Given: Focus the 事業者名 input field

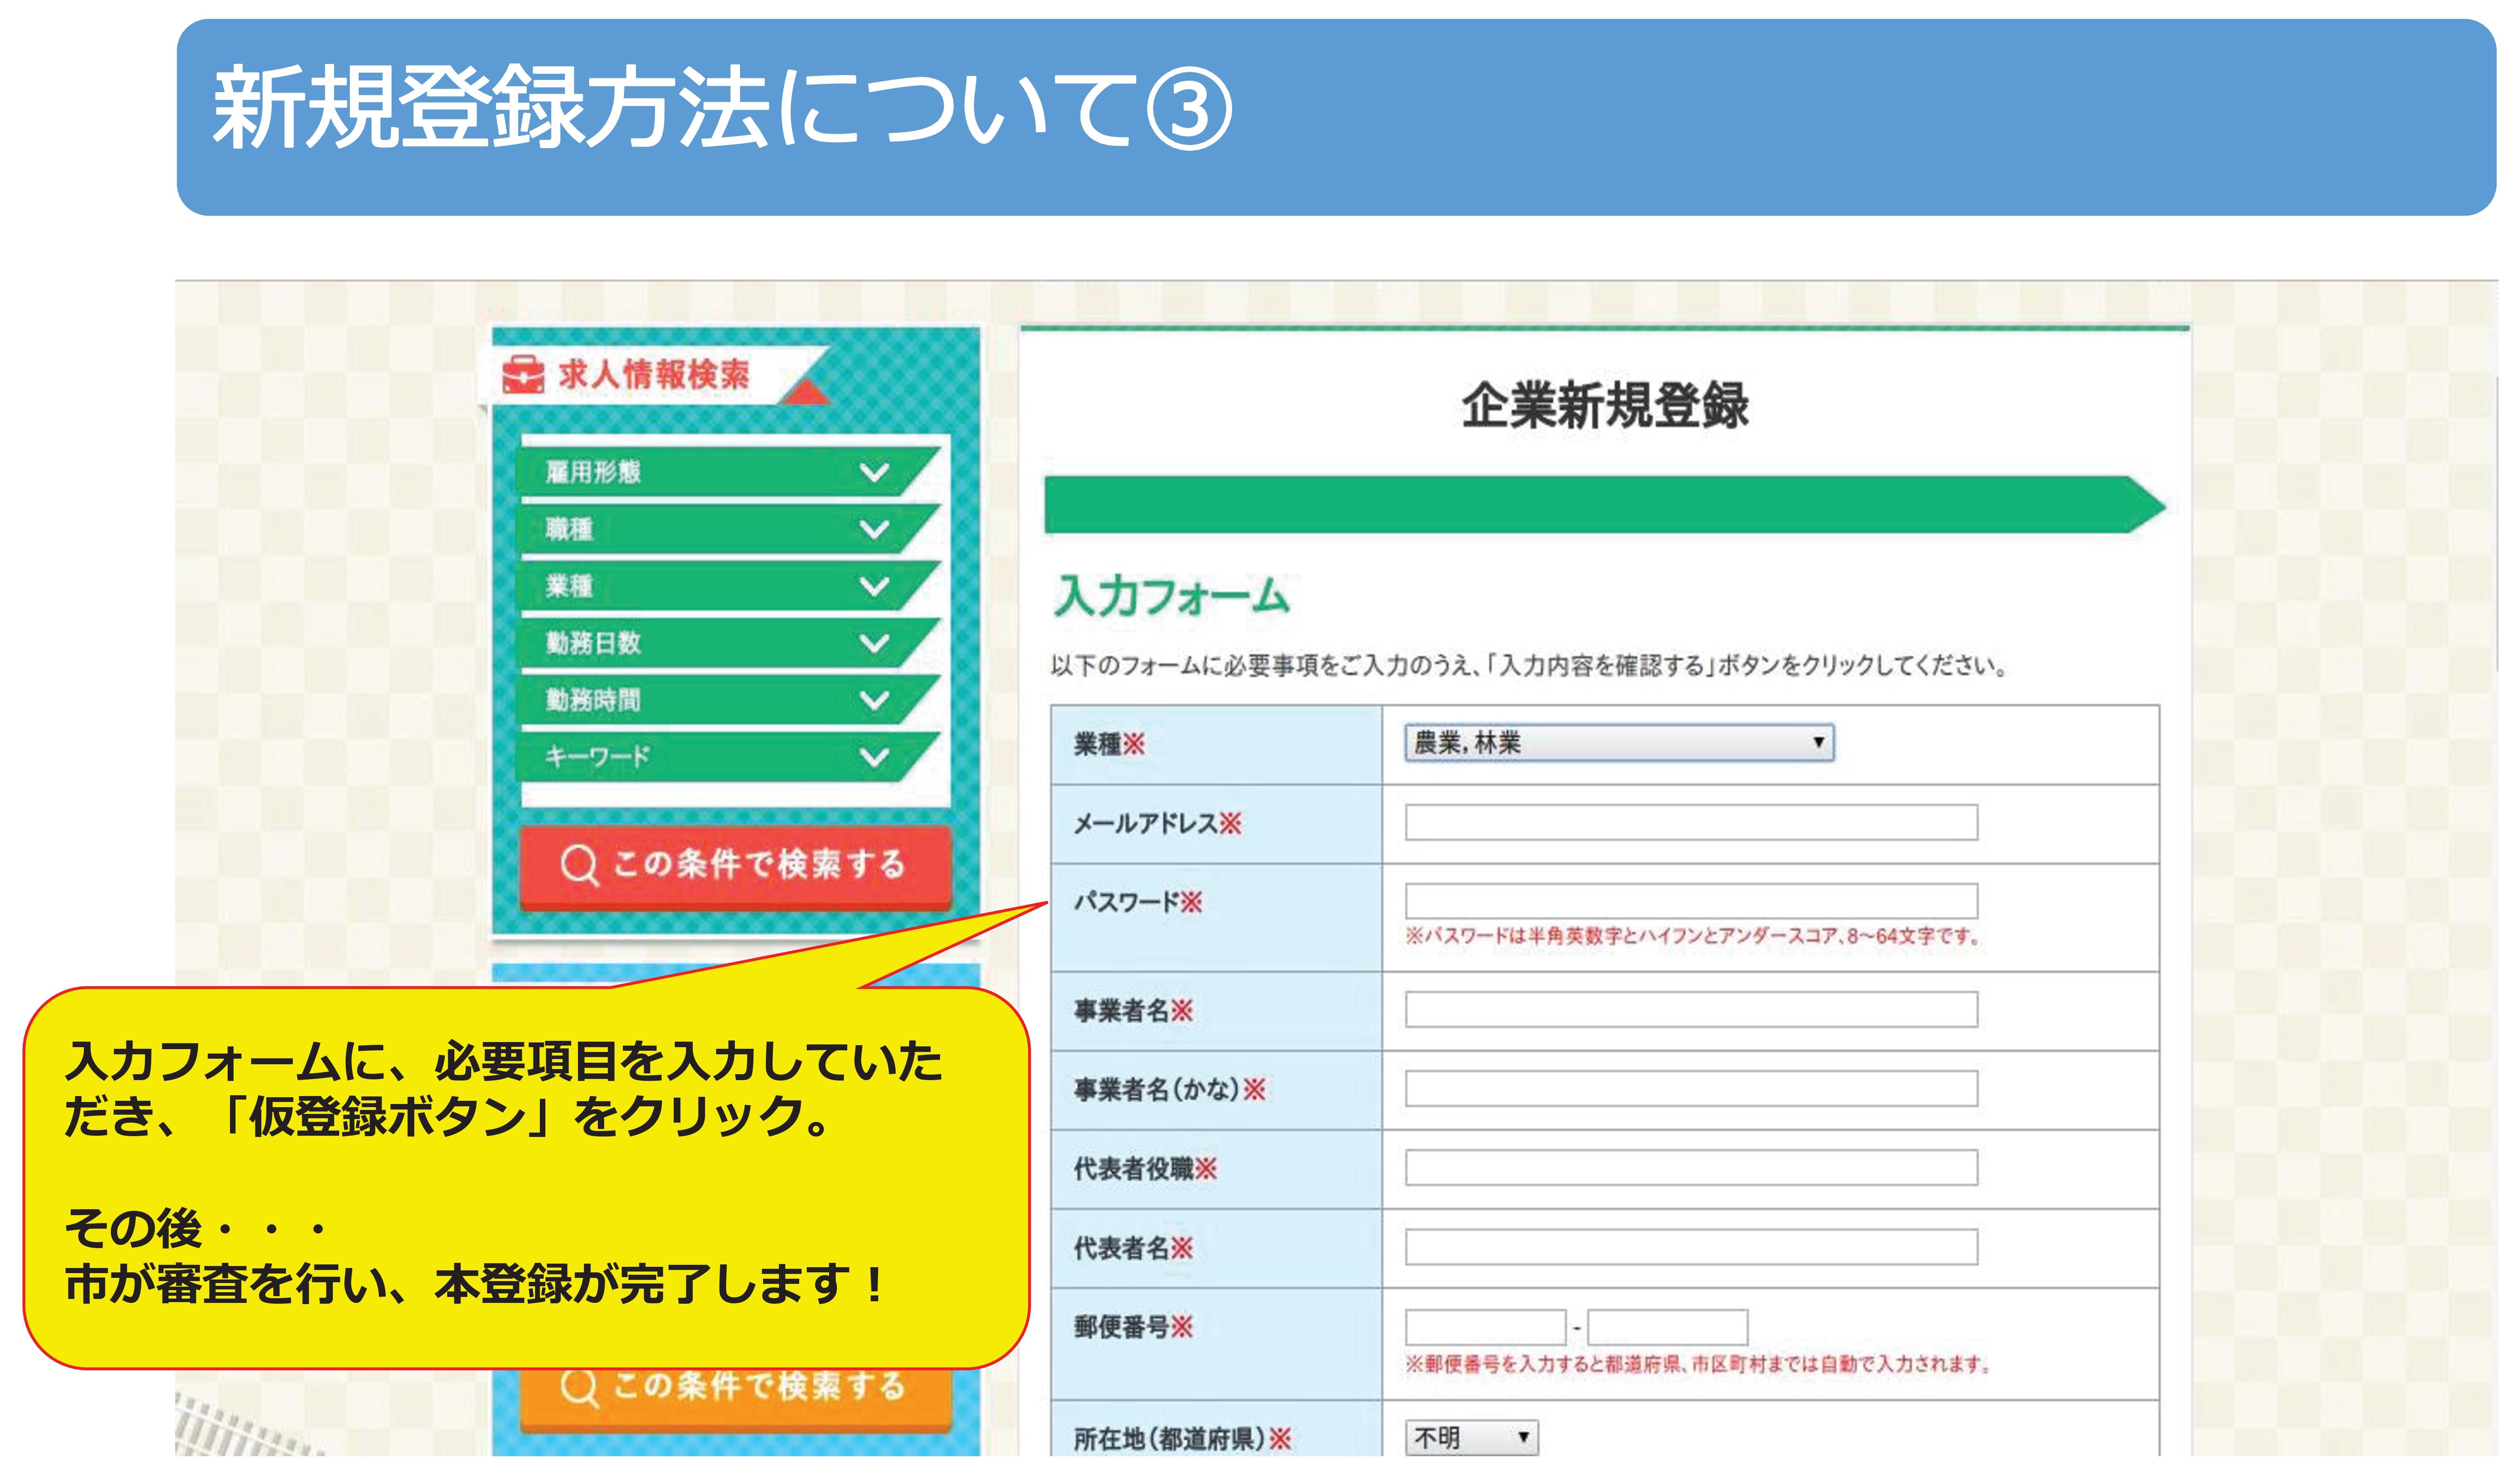Looking at the screenshot, I should tap(1691, 1010).
